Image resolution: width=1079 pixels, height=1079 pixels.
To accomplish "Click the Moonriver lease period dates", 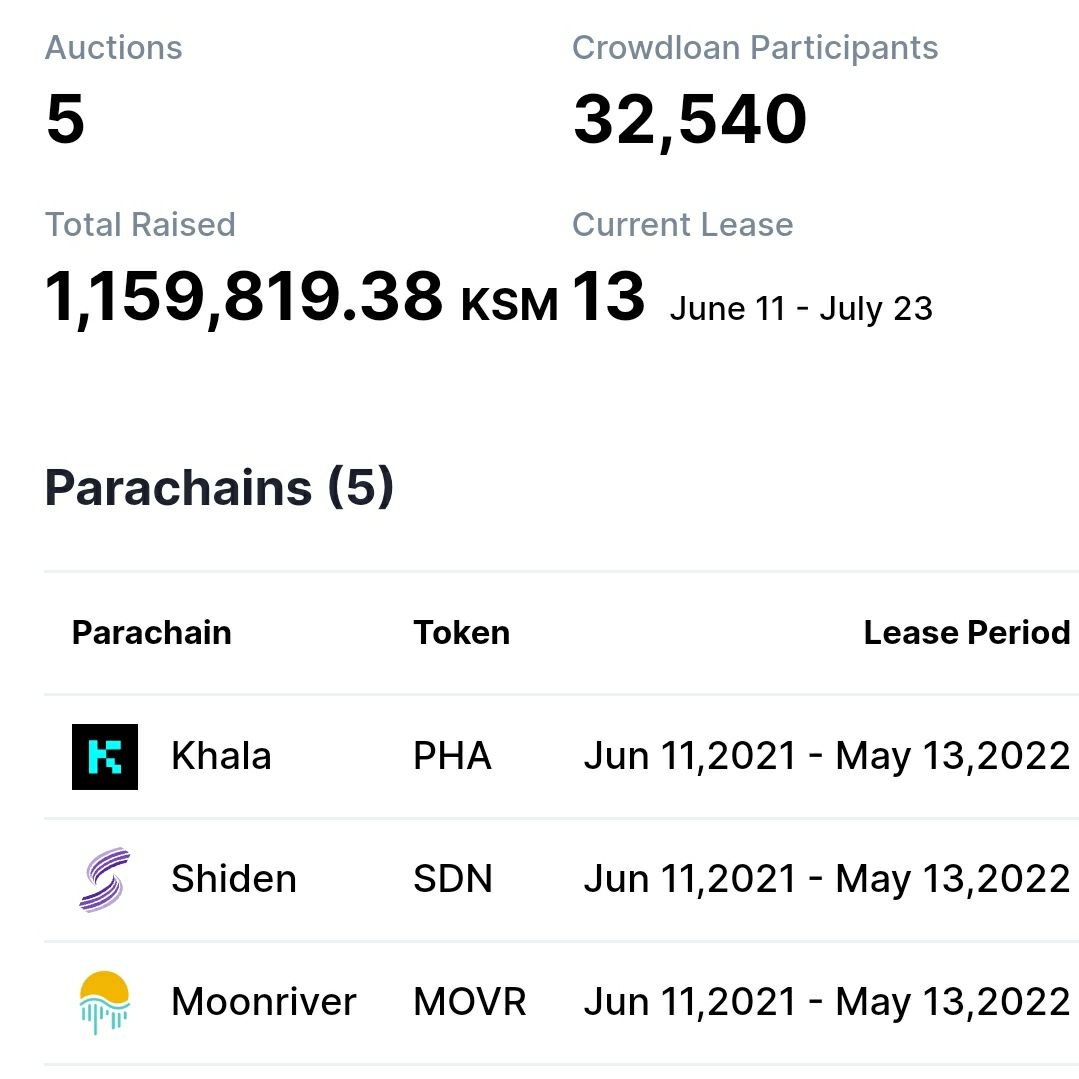I will [x=826, y=1002].
